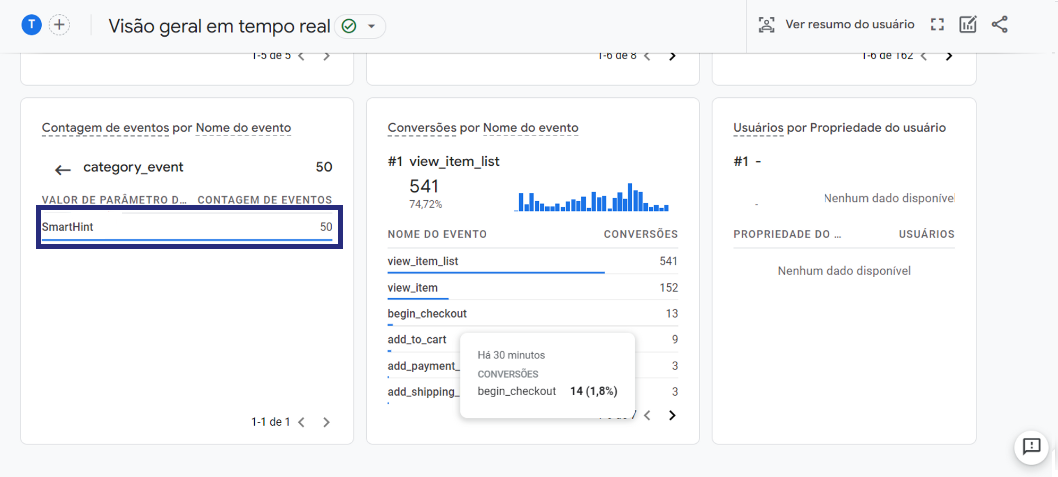The height and width of the screenshot is (477, 1058).
Task: Click the user snapshot icon
Action: tap(766, 25)
